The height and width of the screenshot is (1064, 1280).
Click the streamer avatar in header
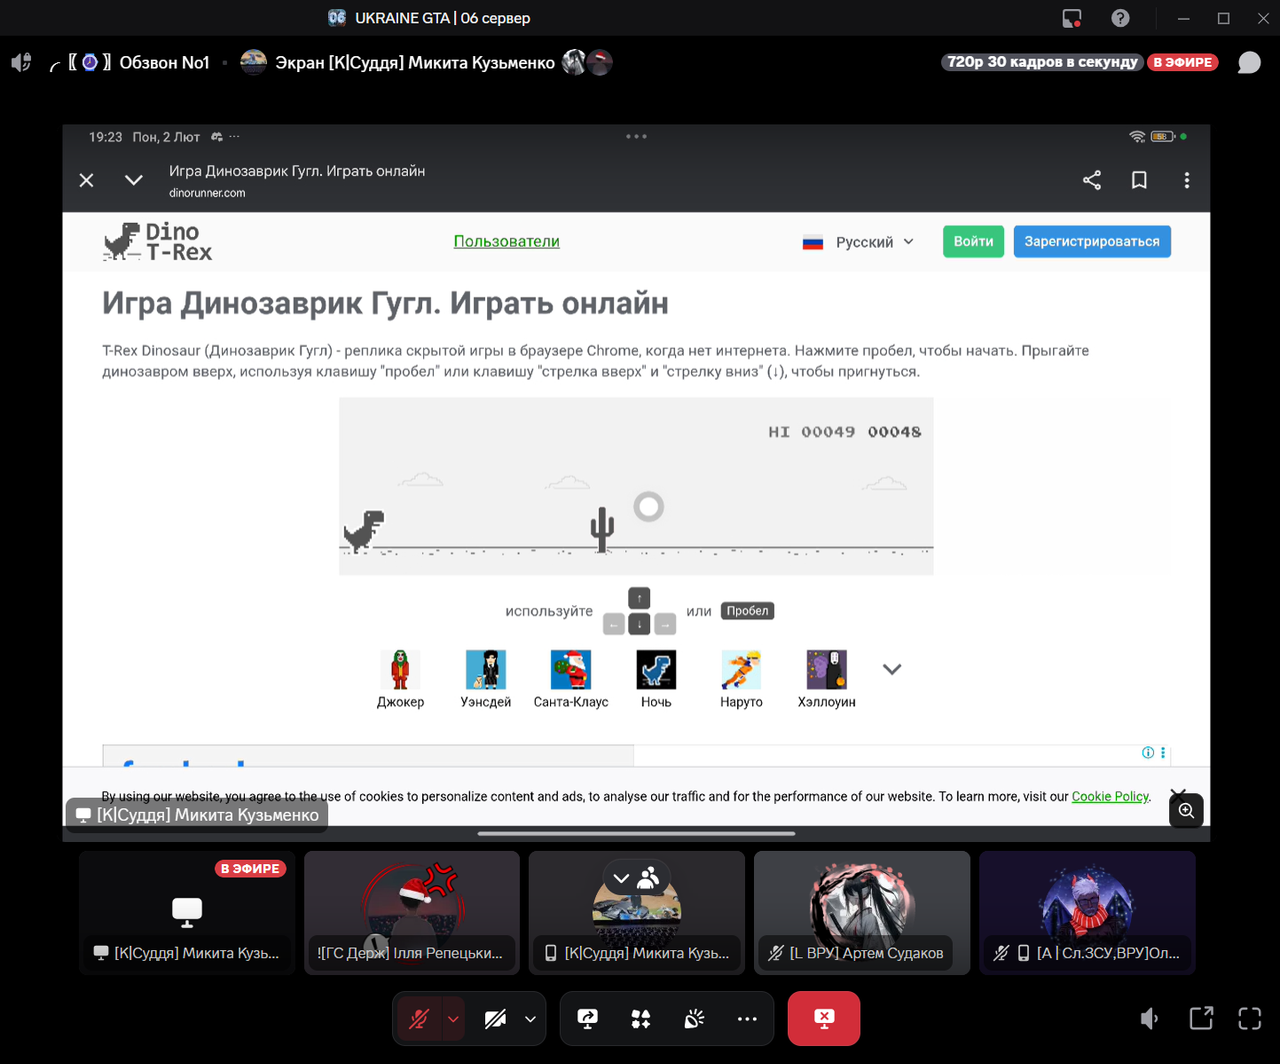[x=254, y=62]
